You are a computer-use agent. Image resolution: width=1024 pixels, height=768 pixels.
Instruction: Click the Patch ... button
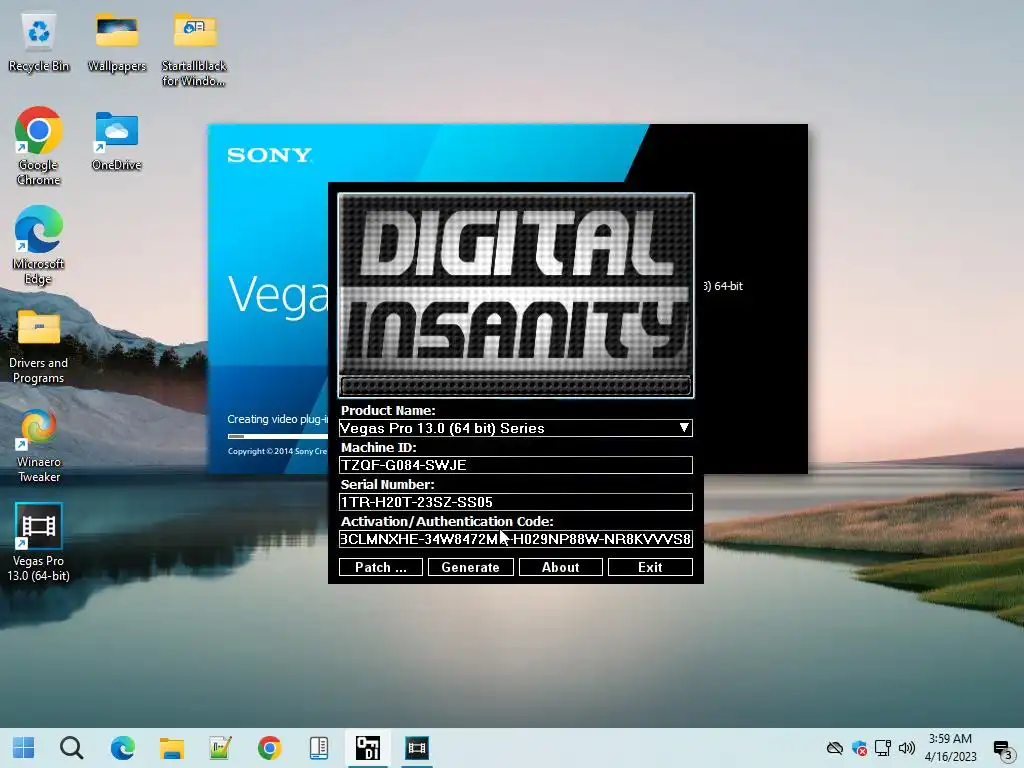point(381,567)
